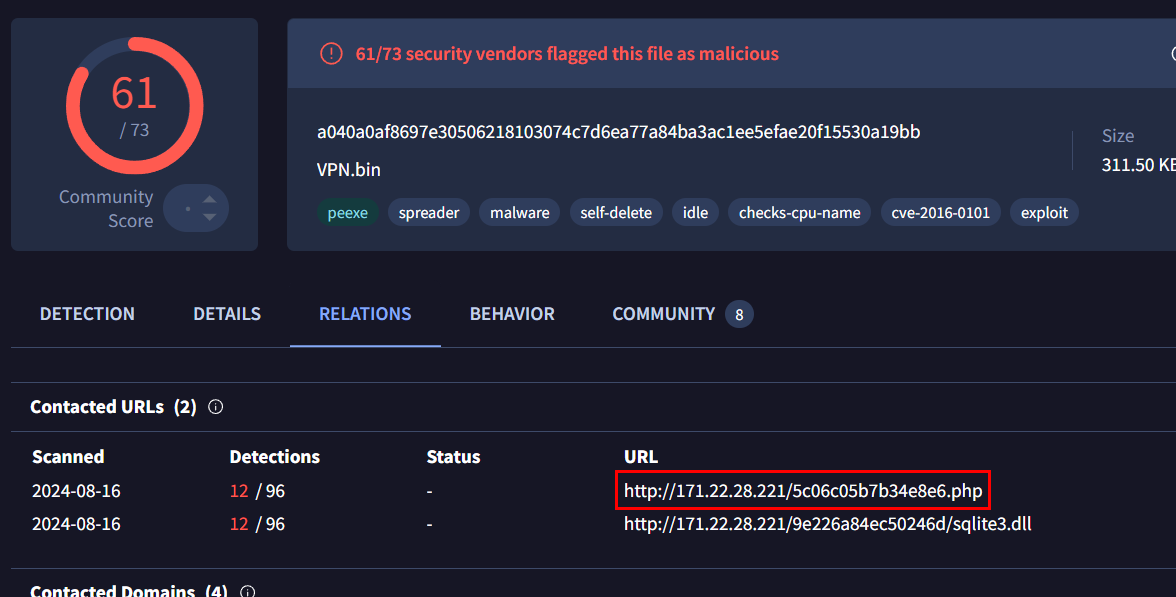Click info icon beside Contacted URLs
The height and width of the screenshot is (597, 1176).
[215, 407]
